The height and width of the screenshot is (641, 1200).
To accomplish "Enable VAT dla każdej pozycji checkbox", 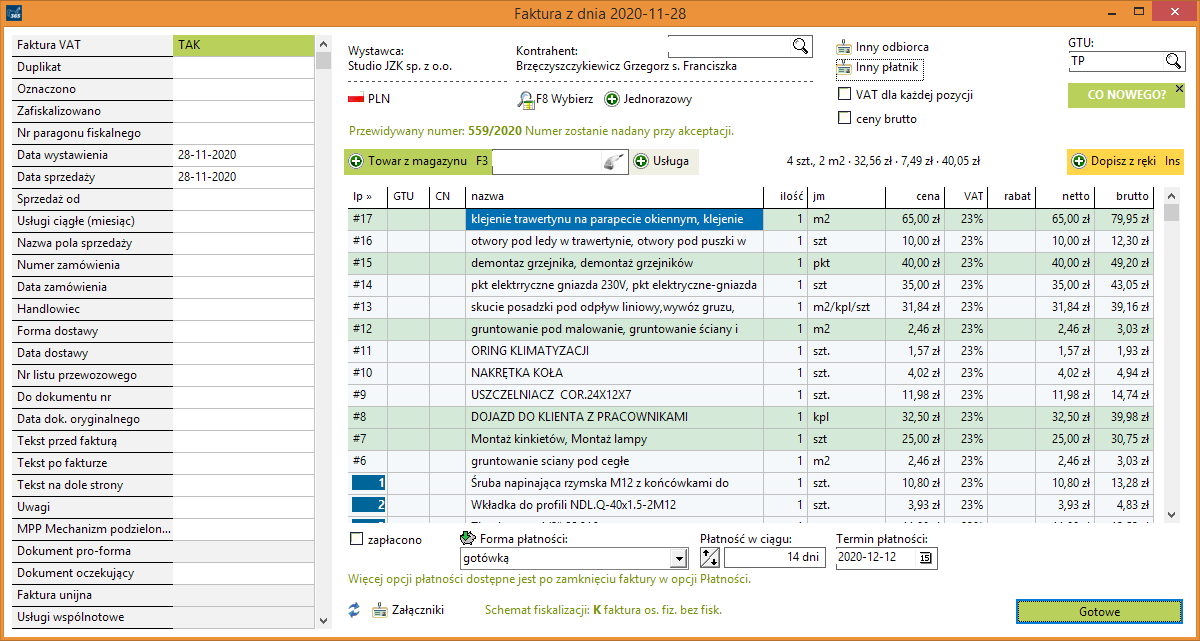I will tap(844, 95).
